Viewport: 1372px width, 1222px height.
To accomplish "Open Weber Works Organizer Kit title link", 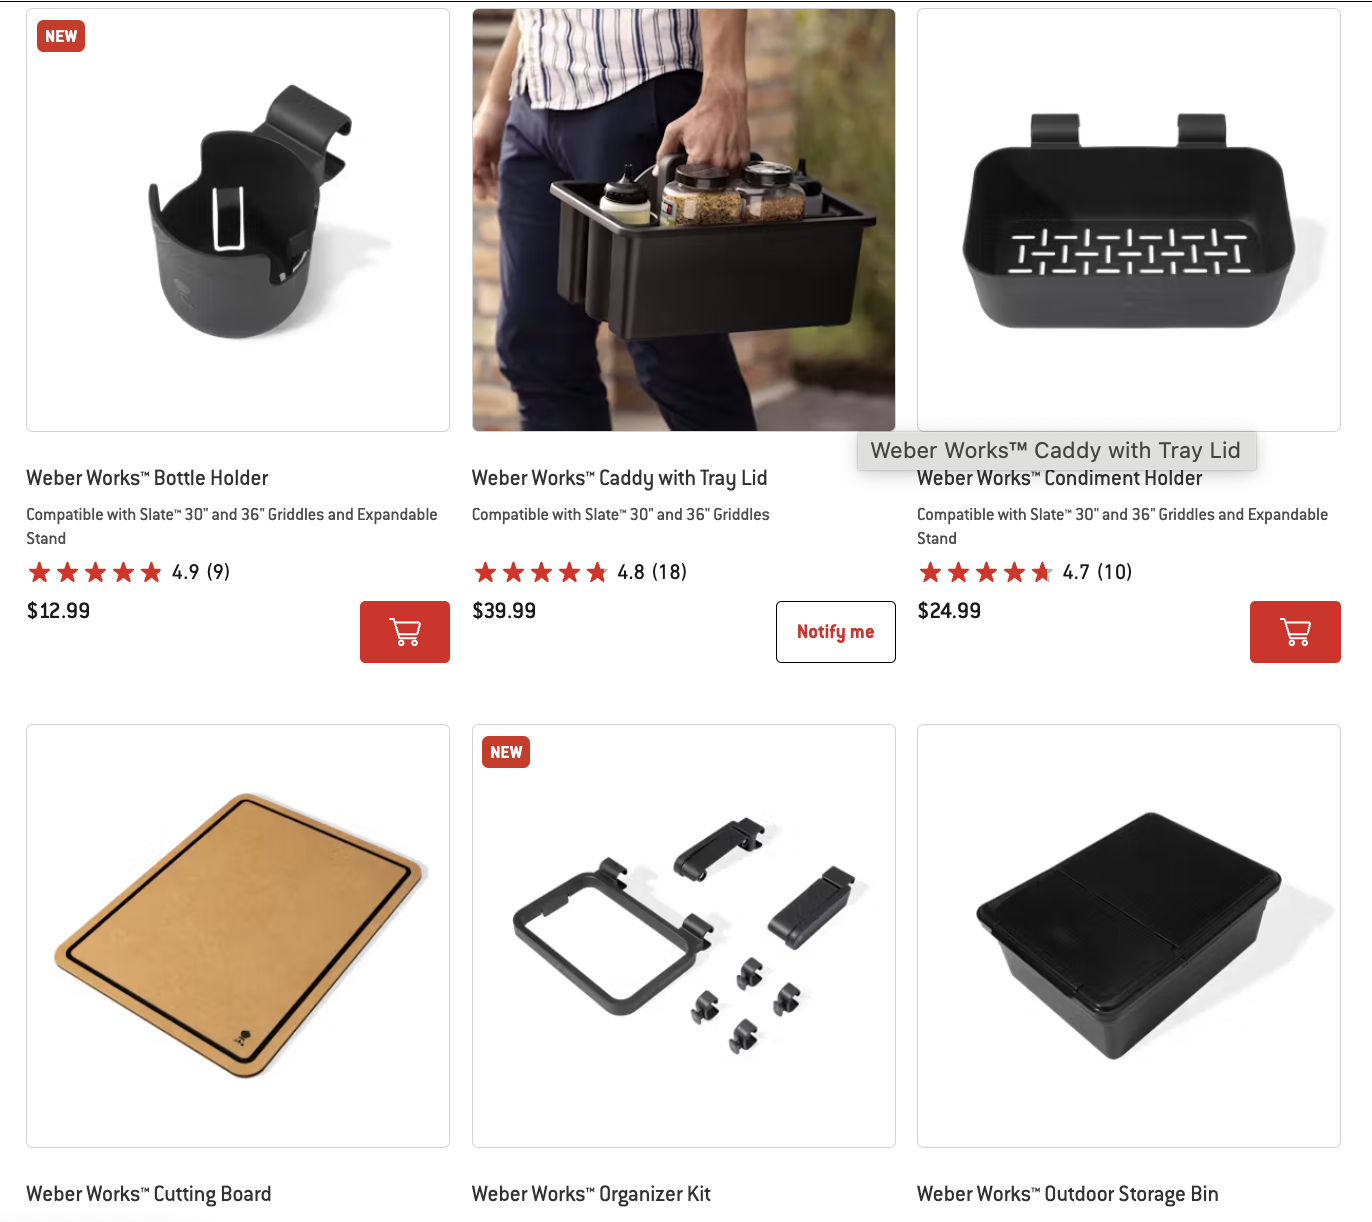I will click(x=591, y=1194).
